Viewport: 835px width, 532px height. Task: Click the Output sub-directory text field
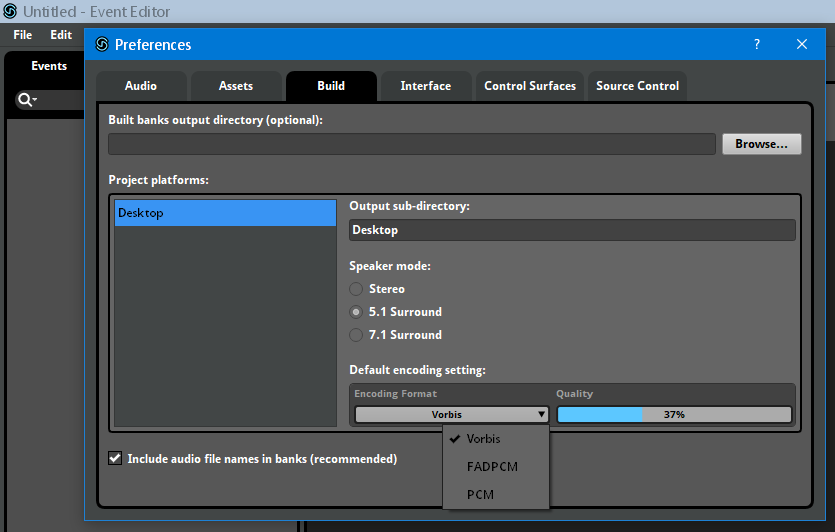pos(572,230)
